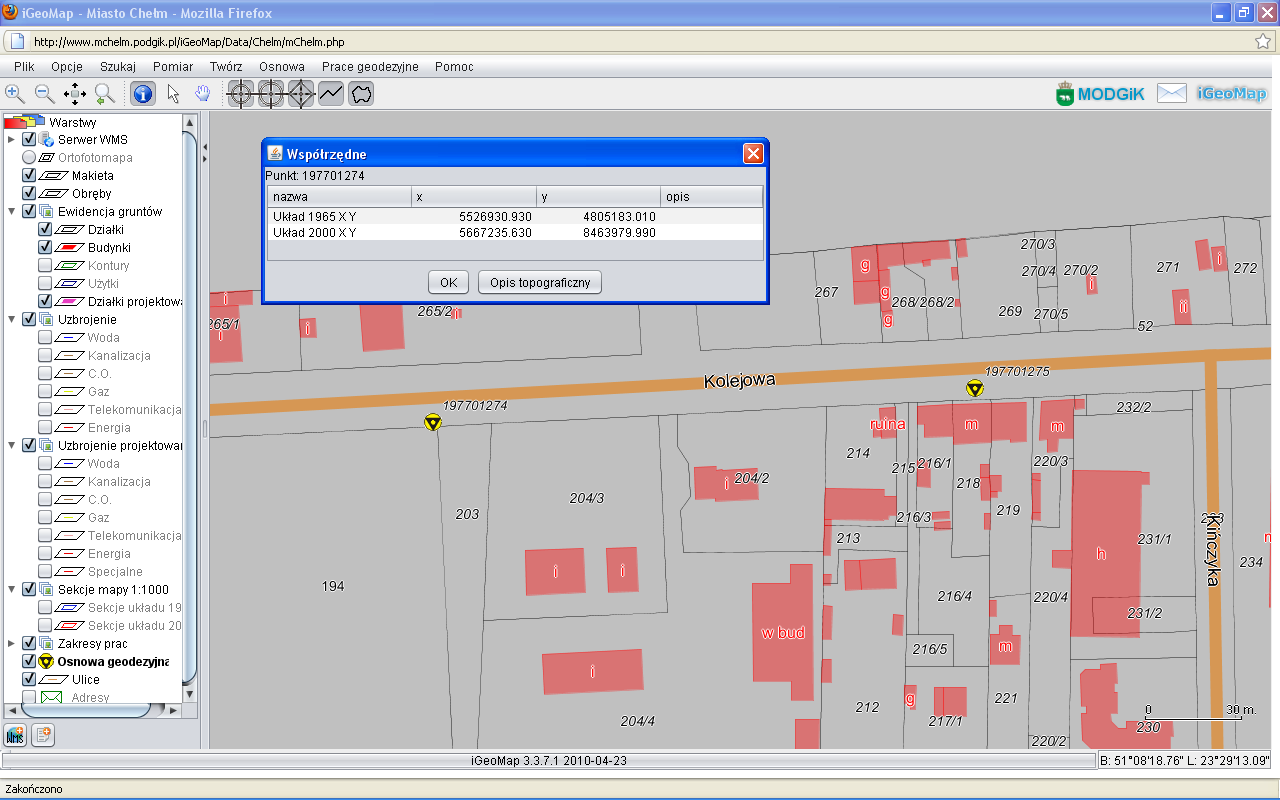Click the iGeoMap logo
Screen dimensions: 1280x800
1231,93
